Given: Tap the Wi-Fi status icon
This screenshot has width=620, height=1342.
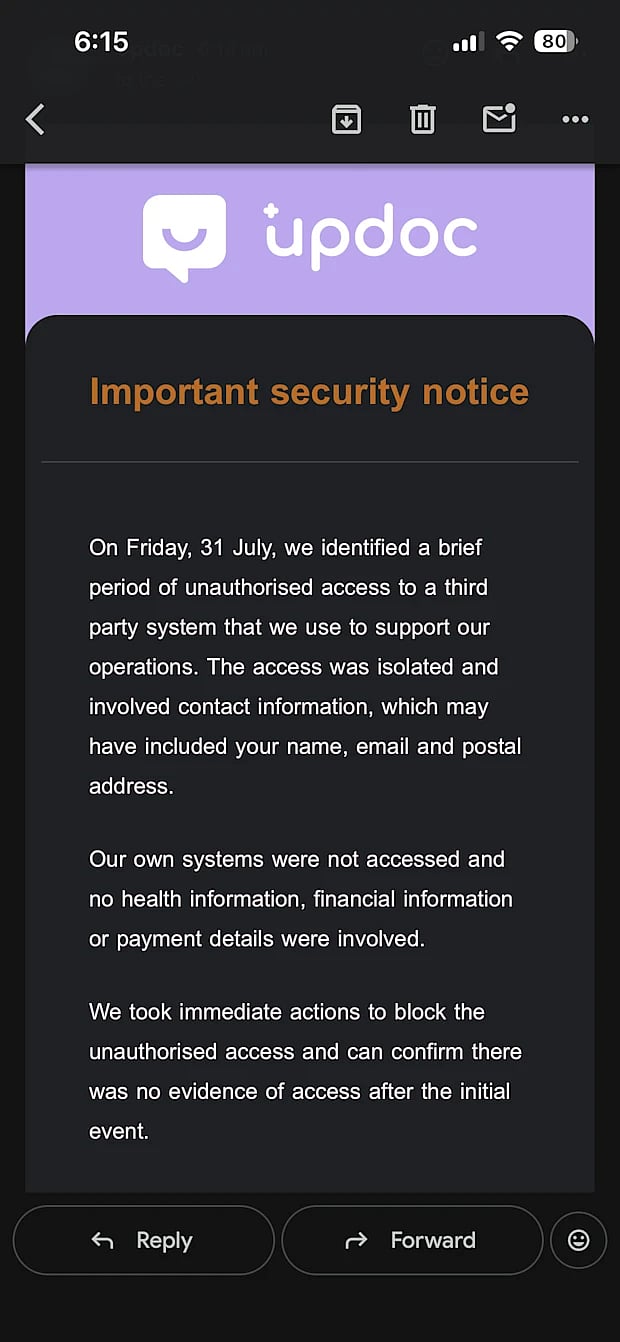Looking at the screenshot, I should [510, 41].
